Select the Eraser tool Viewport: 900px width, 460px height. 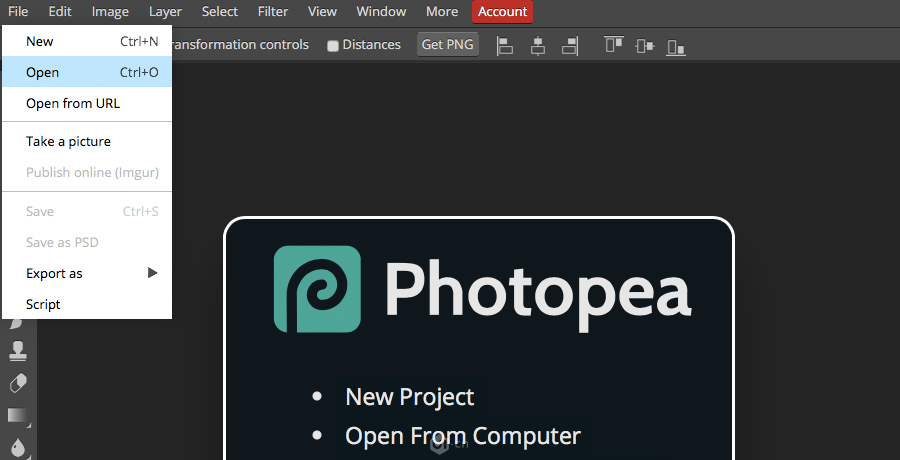[x=18, y=383]
